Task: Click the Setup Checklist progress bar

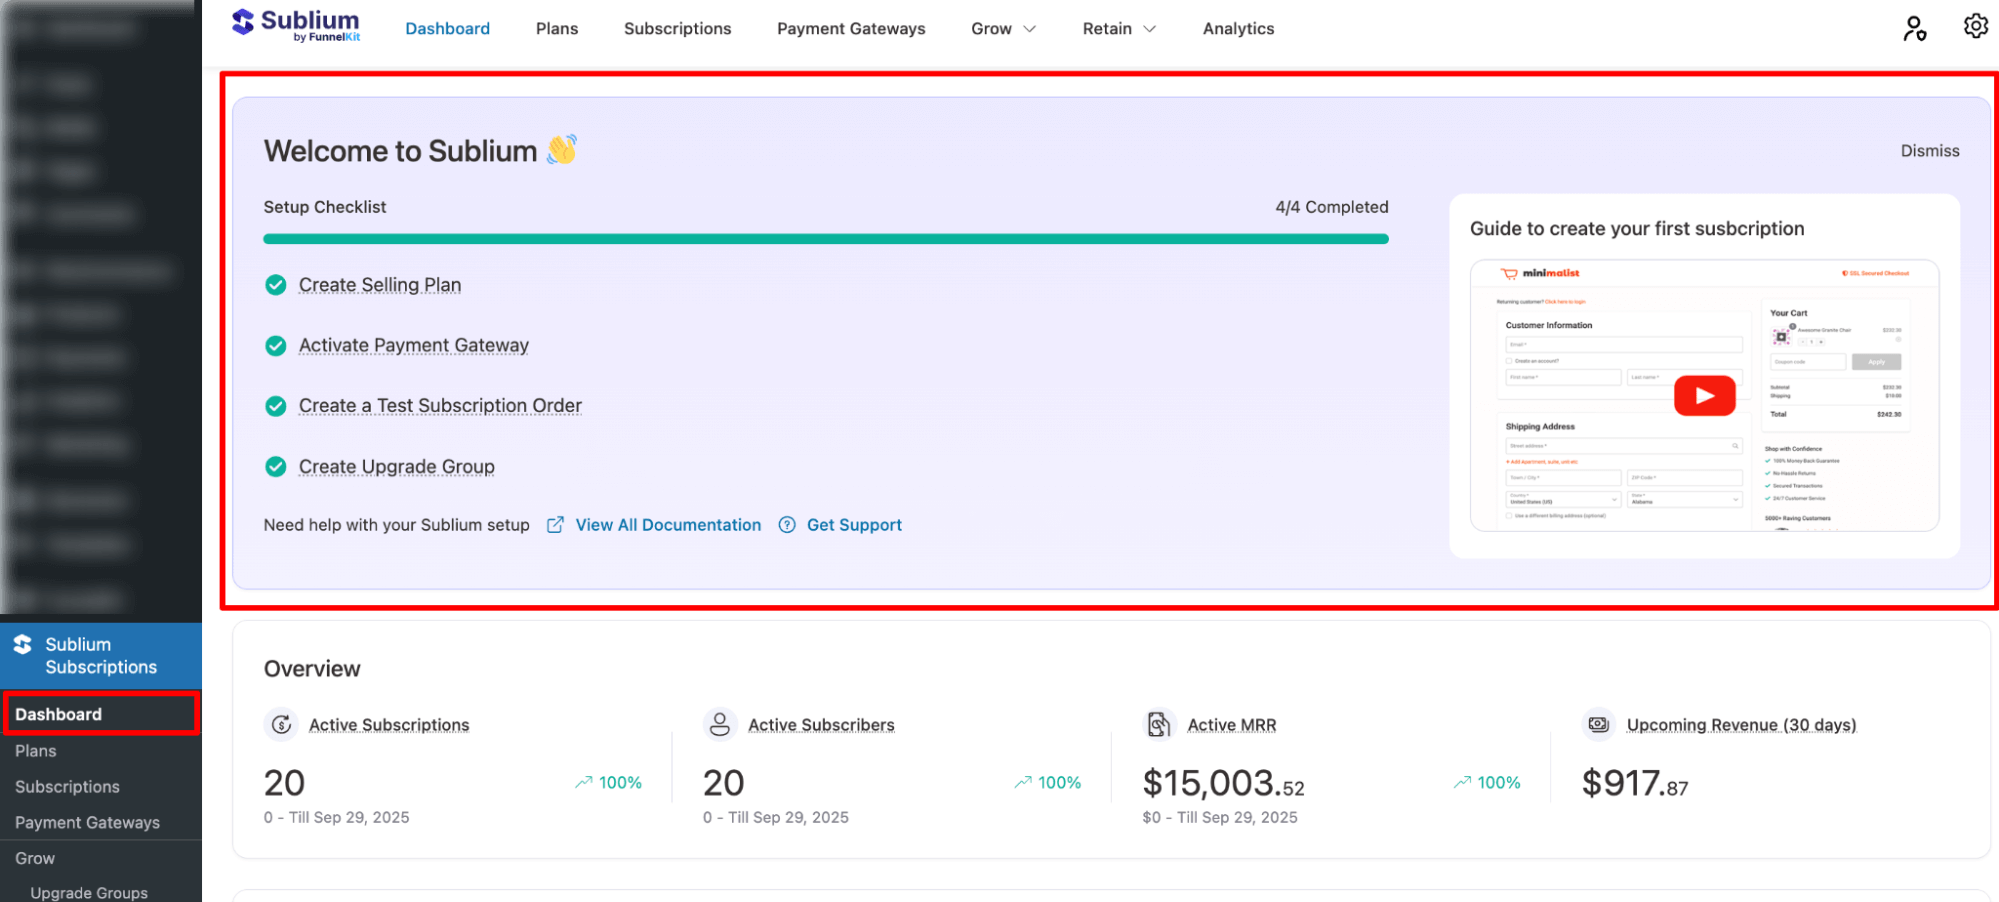Action: [825, 239]
